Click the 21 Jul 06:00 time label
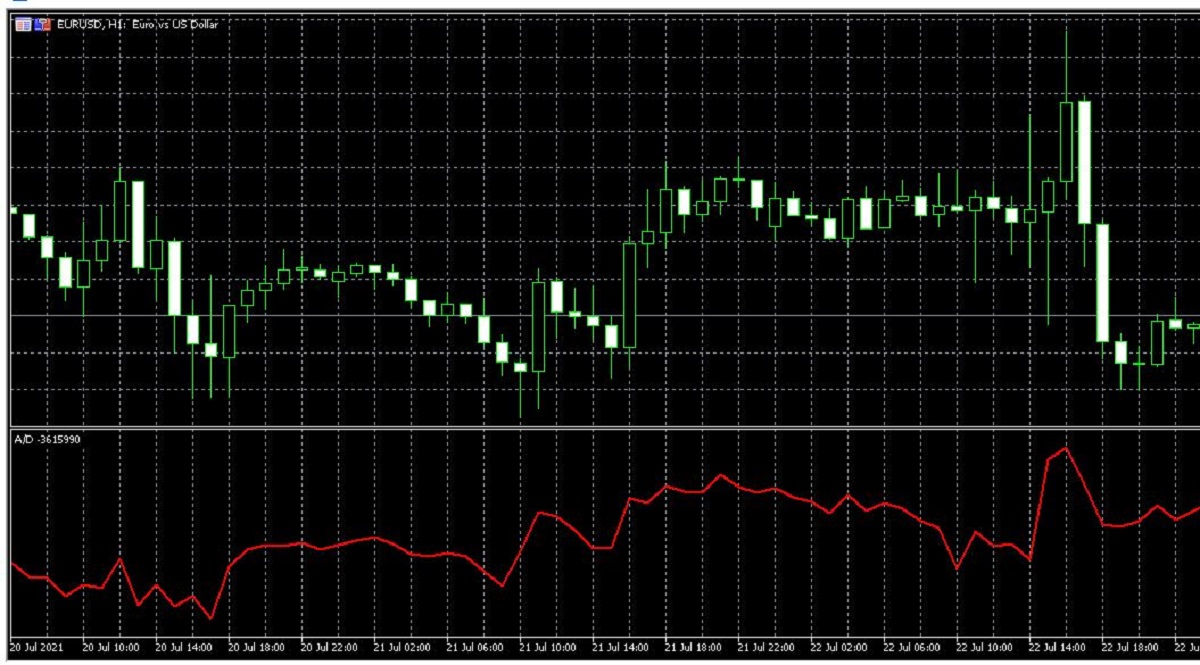Screen dimensions: 1200x665 click(x=476, y=648)
